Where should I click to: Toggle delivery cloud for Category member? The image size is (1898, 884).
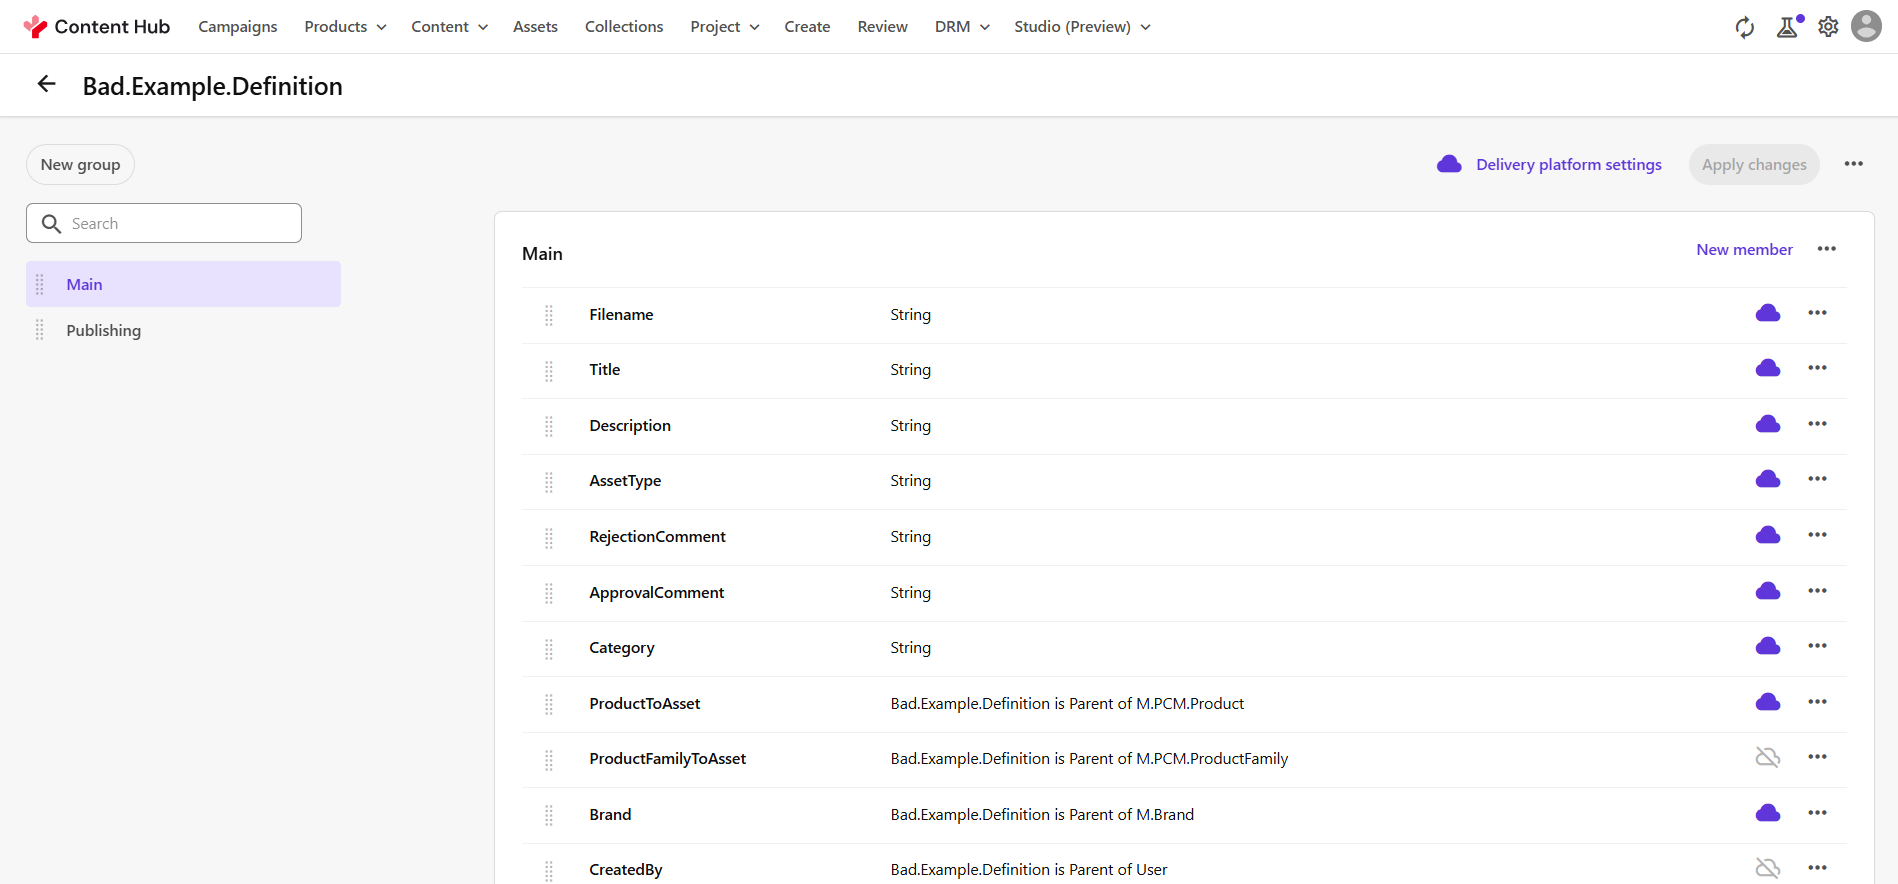[x=1767, y=647]
